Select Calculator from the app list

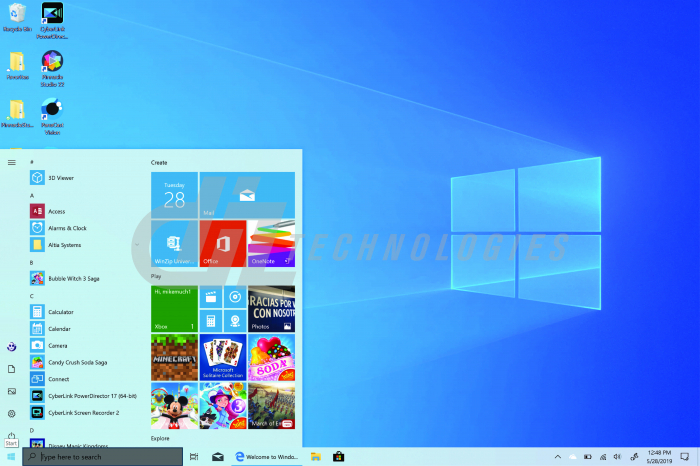(x=60, y=312)
